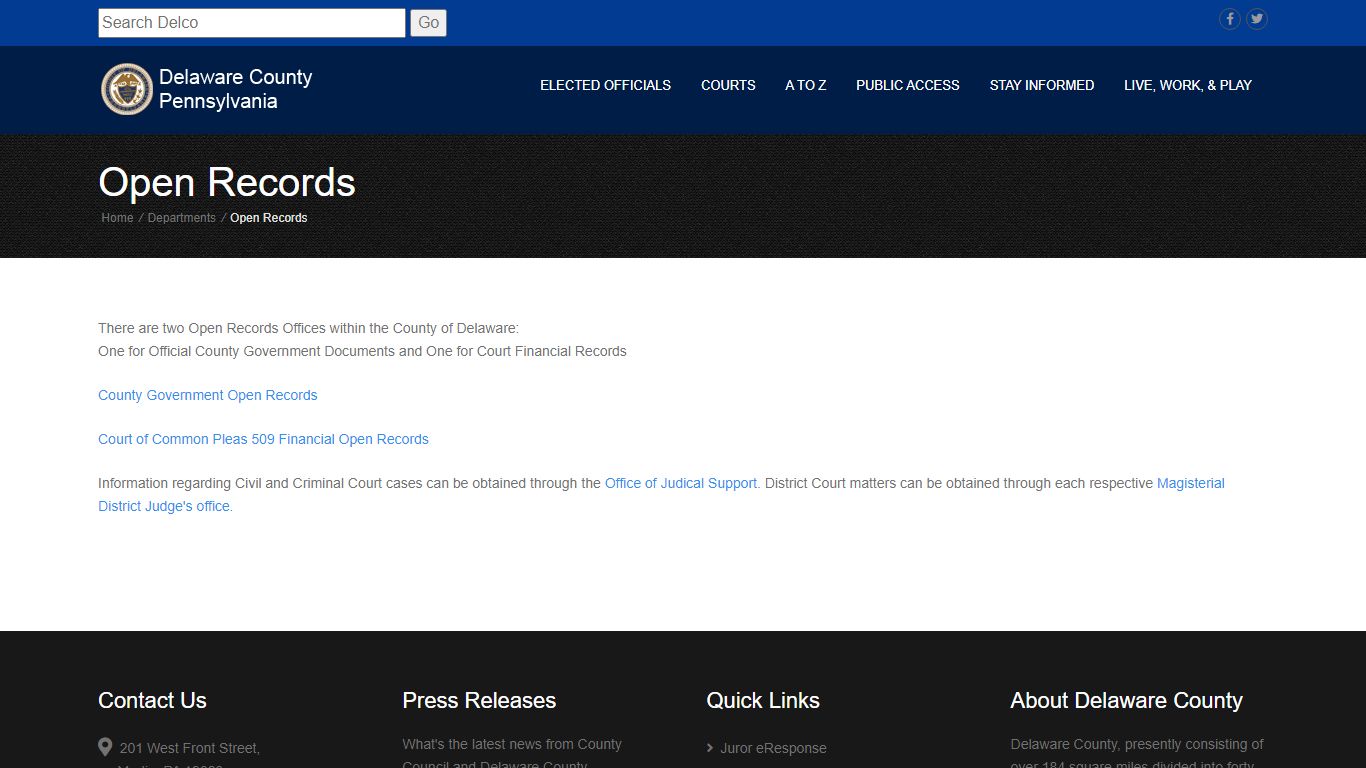This screenshot has width=1366, height=768.
Task: Open the Elected Officials menu
Action: tap(606, 85)
